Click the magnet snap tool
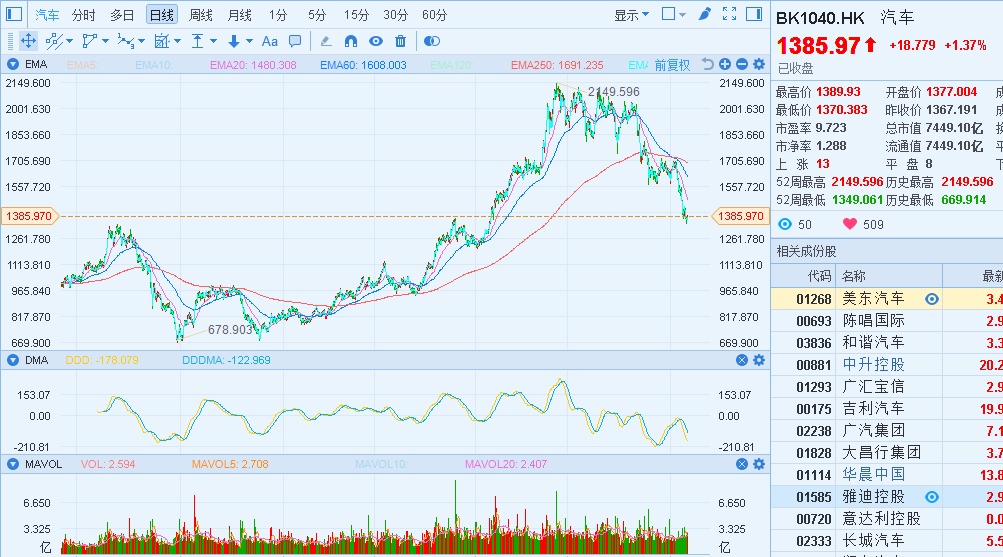This screenshot has width=1003, height=557. click(350, 41)
